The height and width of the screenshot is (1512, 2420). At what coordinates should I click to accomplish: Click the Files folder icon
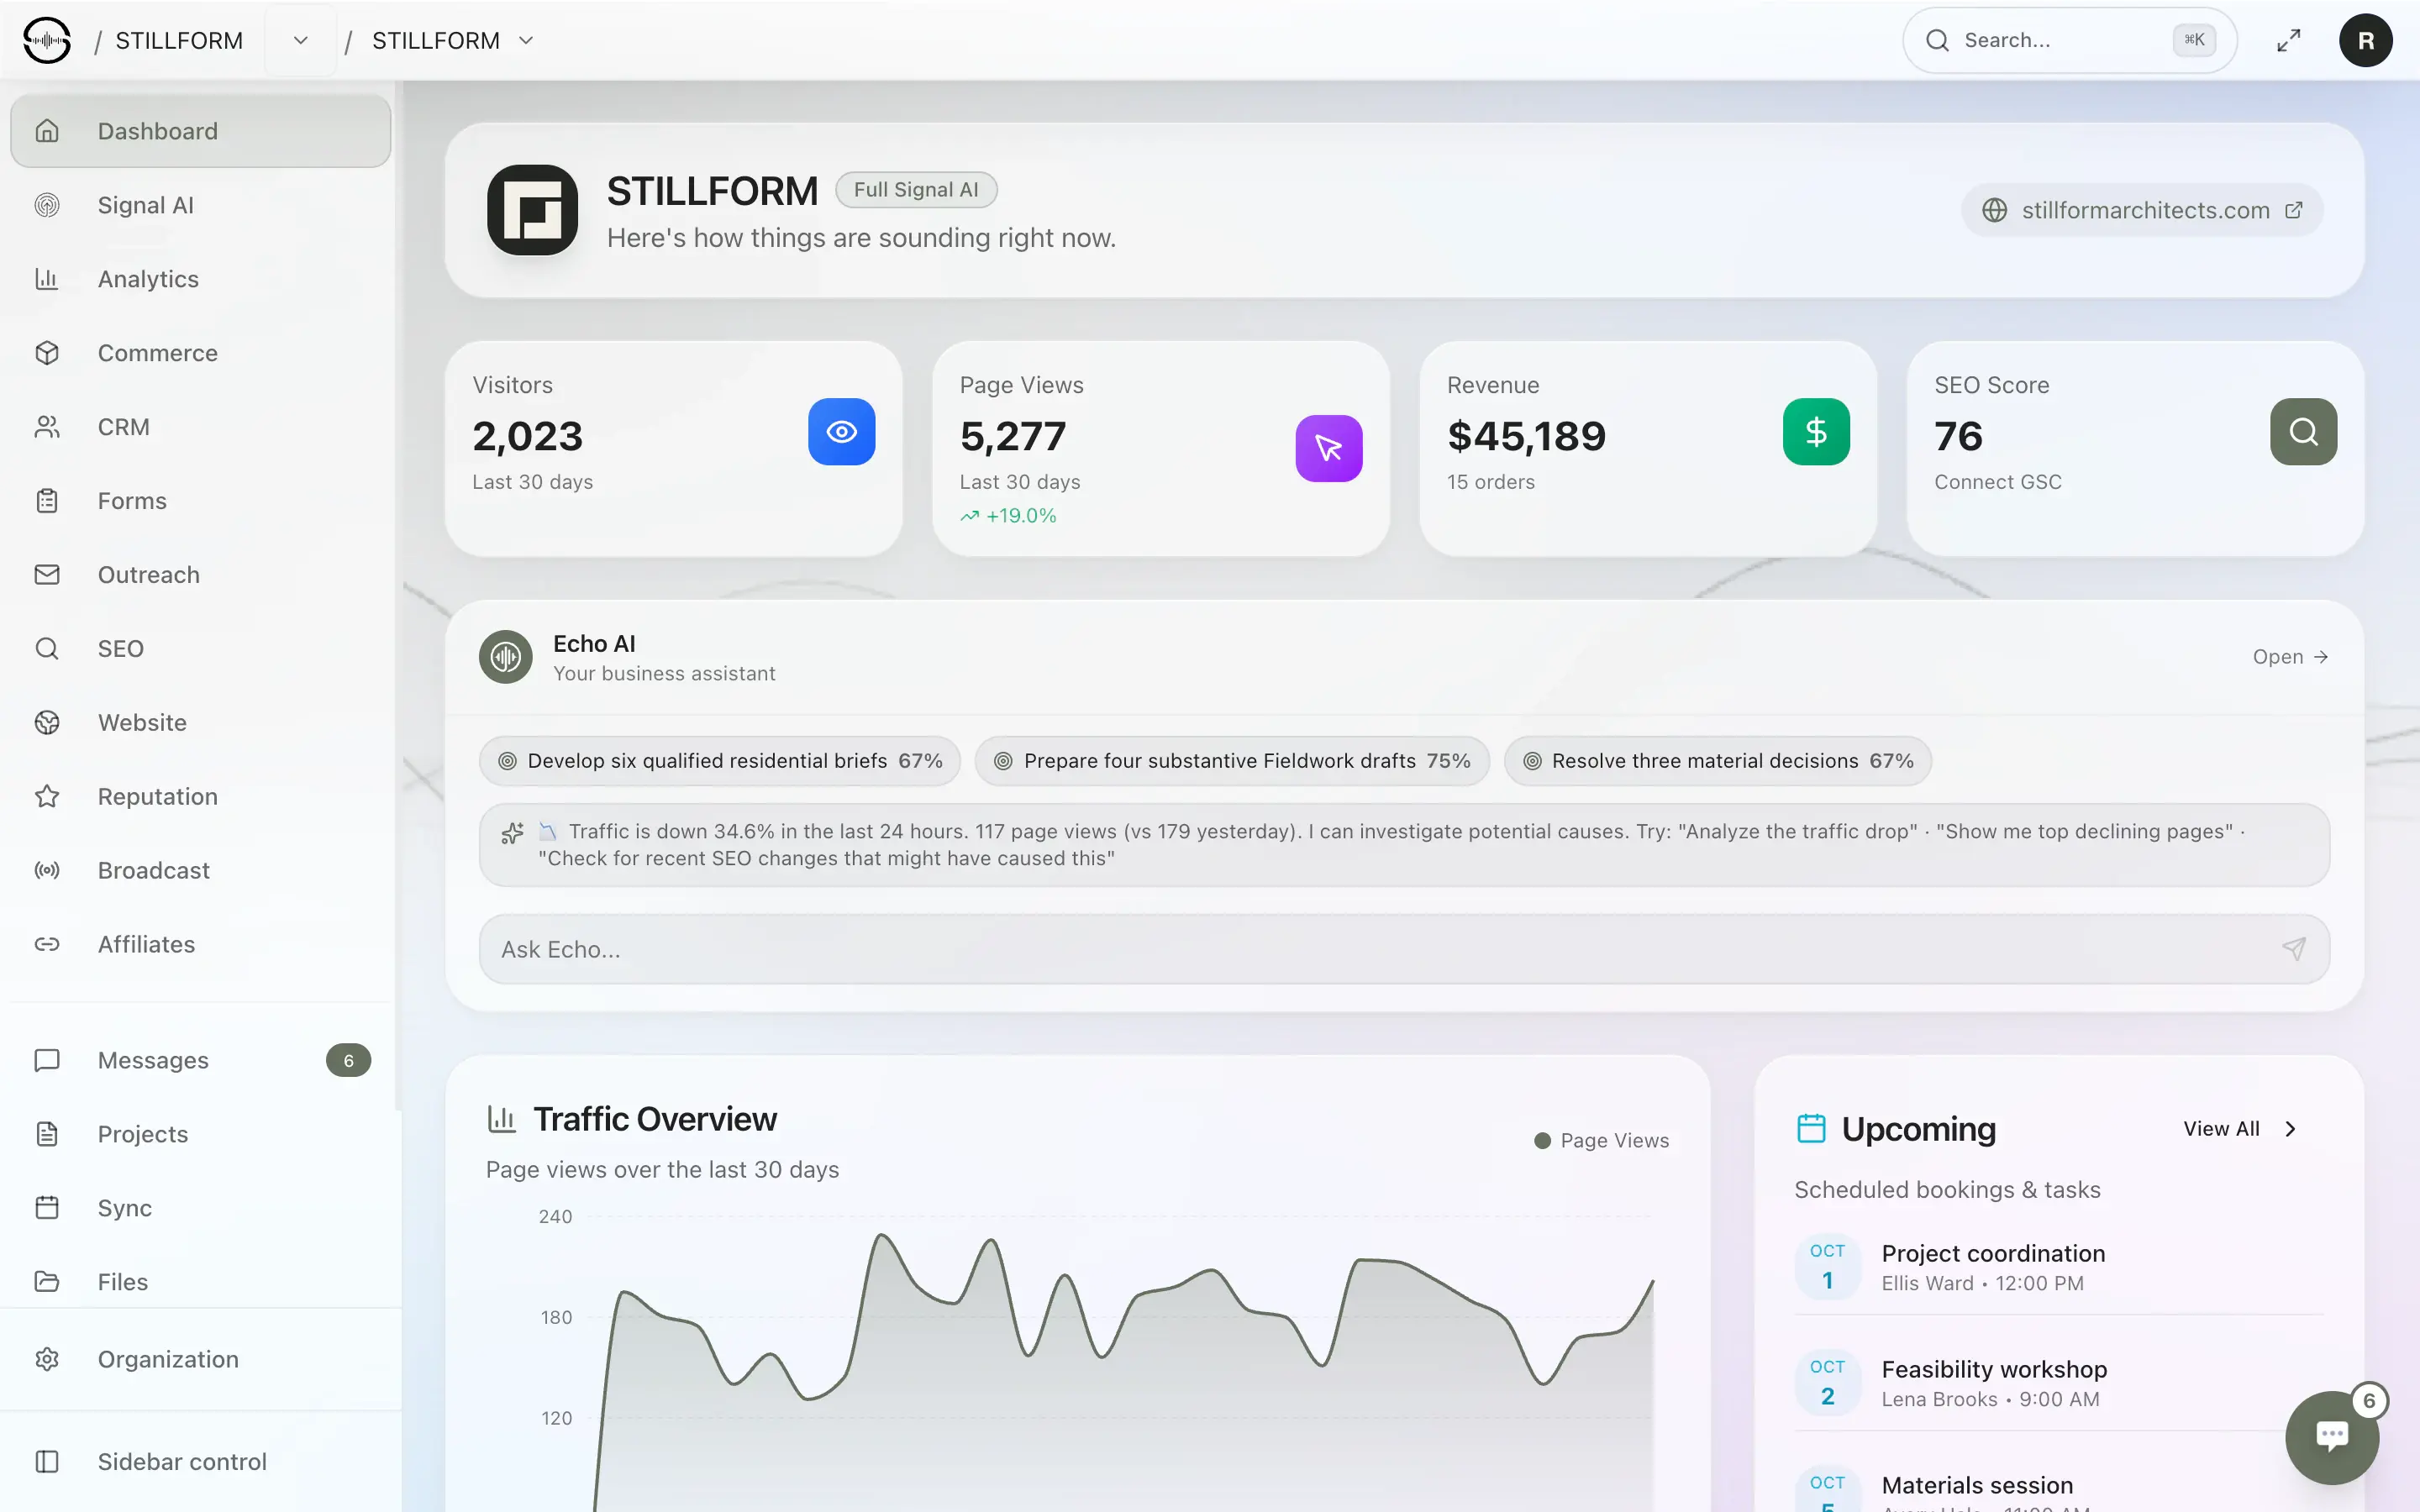click(x=47, y=1282)
